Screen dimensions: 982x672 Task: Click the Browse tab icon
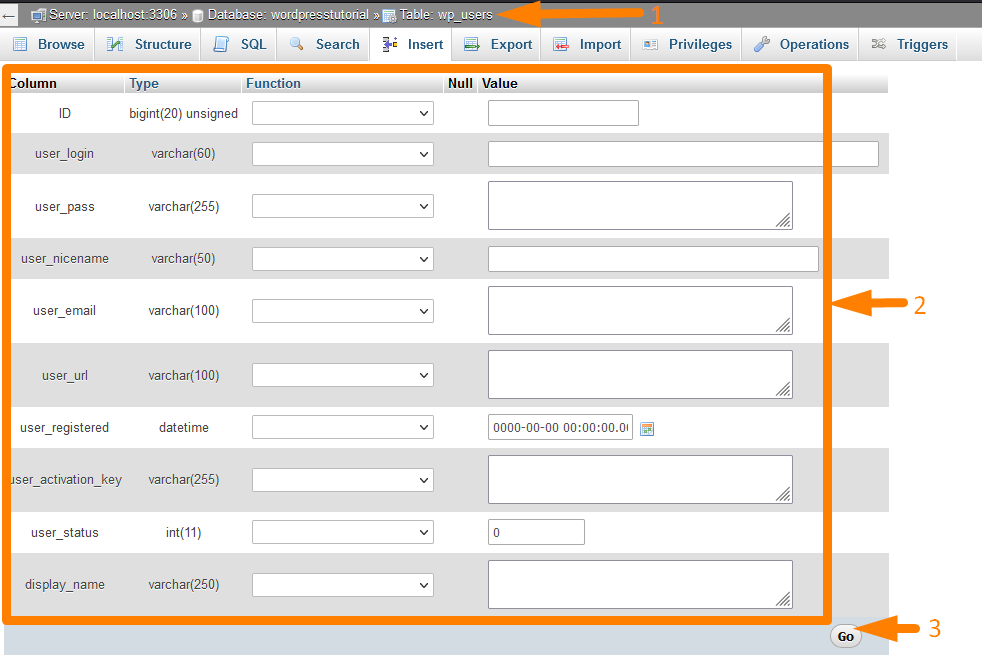coord(20,44)
